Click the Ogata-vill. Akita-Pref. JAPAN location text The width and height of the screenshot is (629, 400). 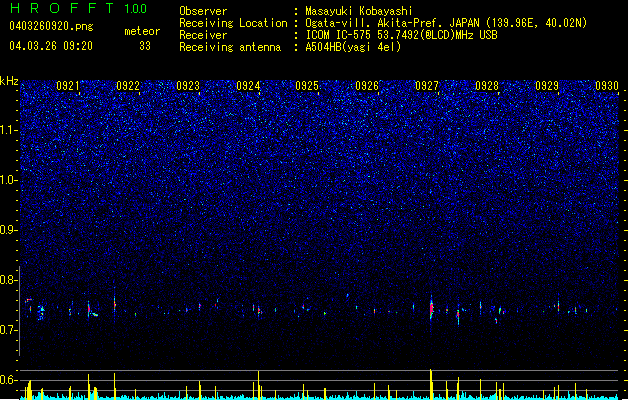point(446,23)
